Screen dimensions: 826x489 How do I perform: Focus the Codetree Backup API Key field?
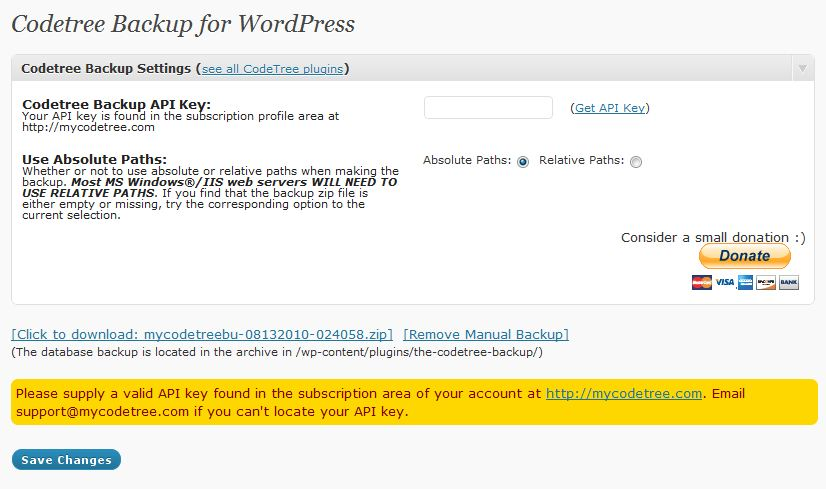click(488, 107)
